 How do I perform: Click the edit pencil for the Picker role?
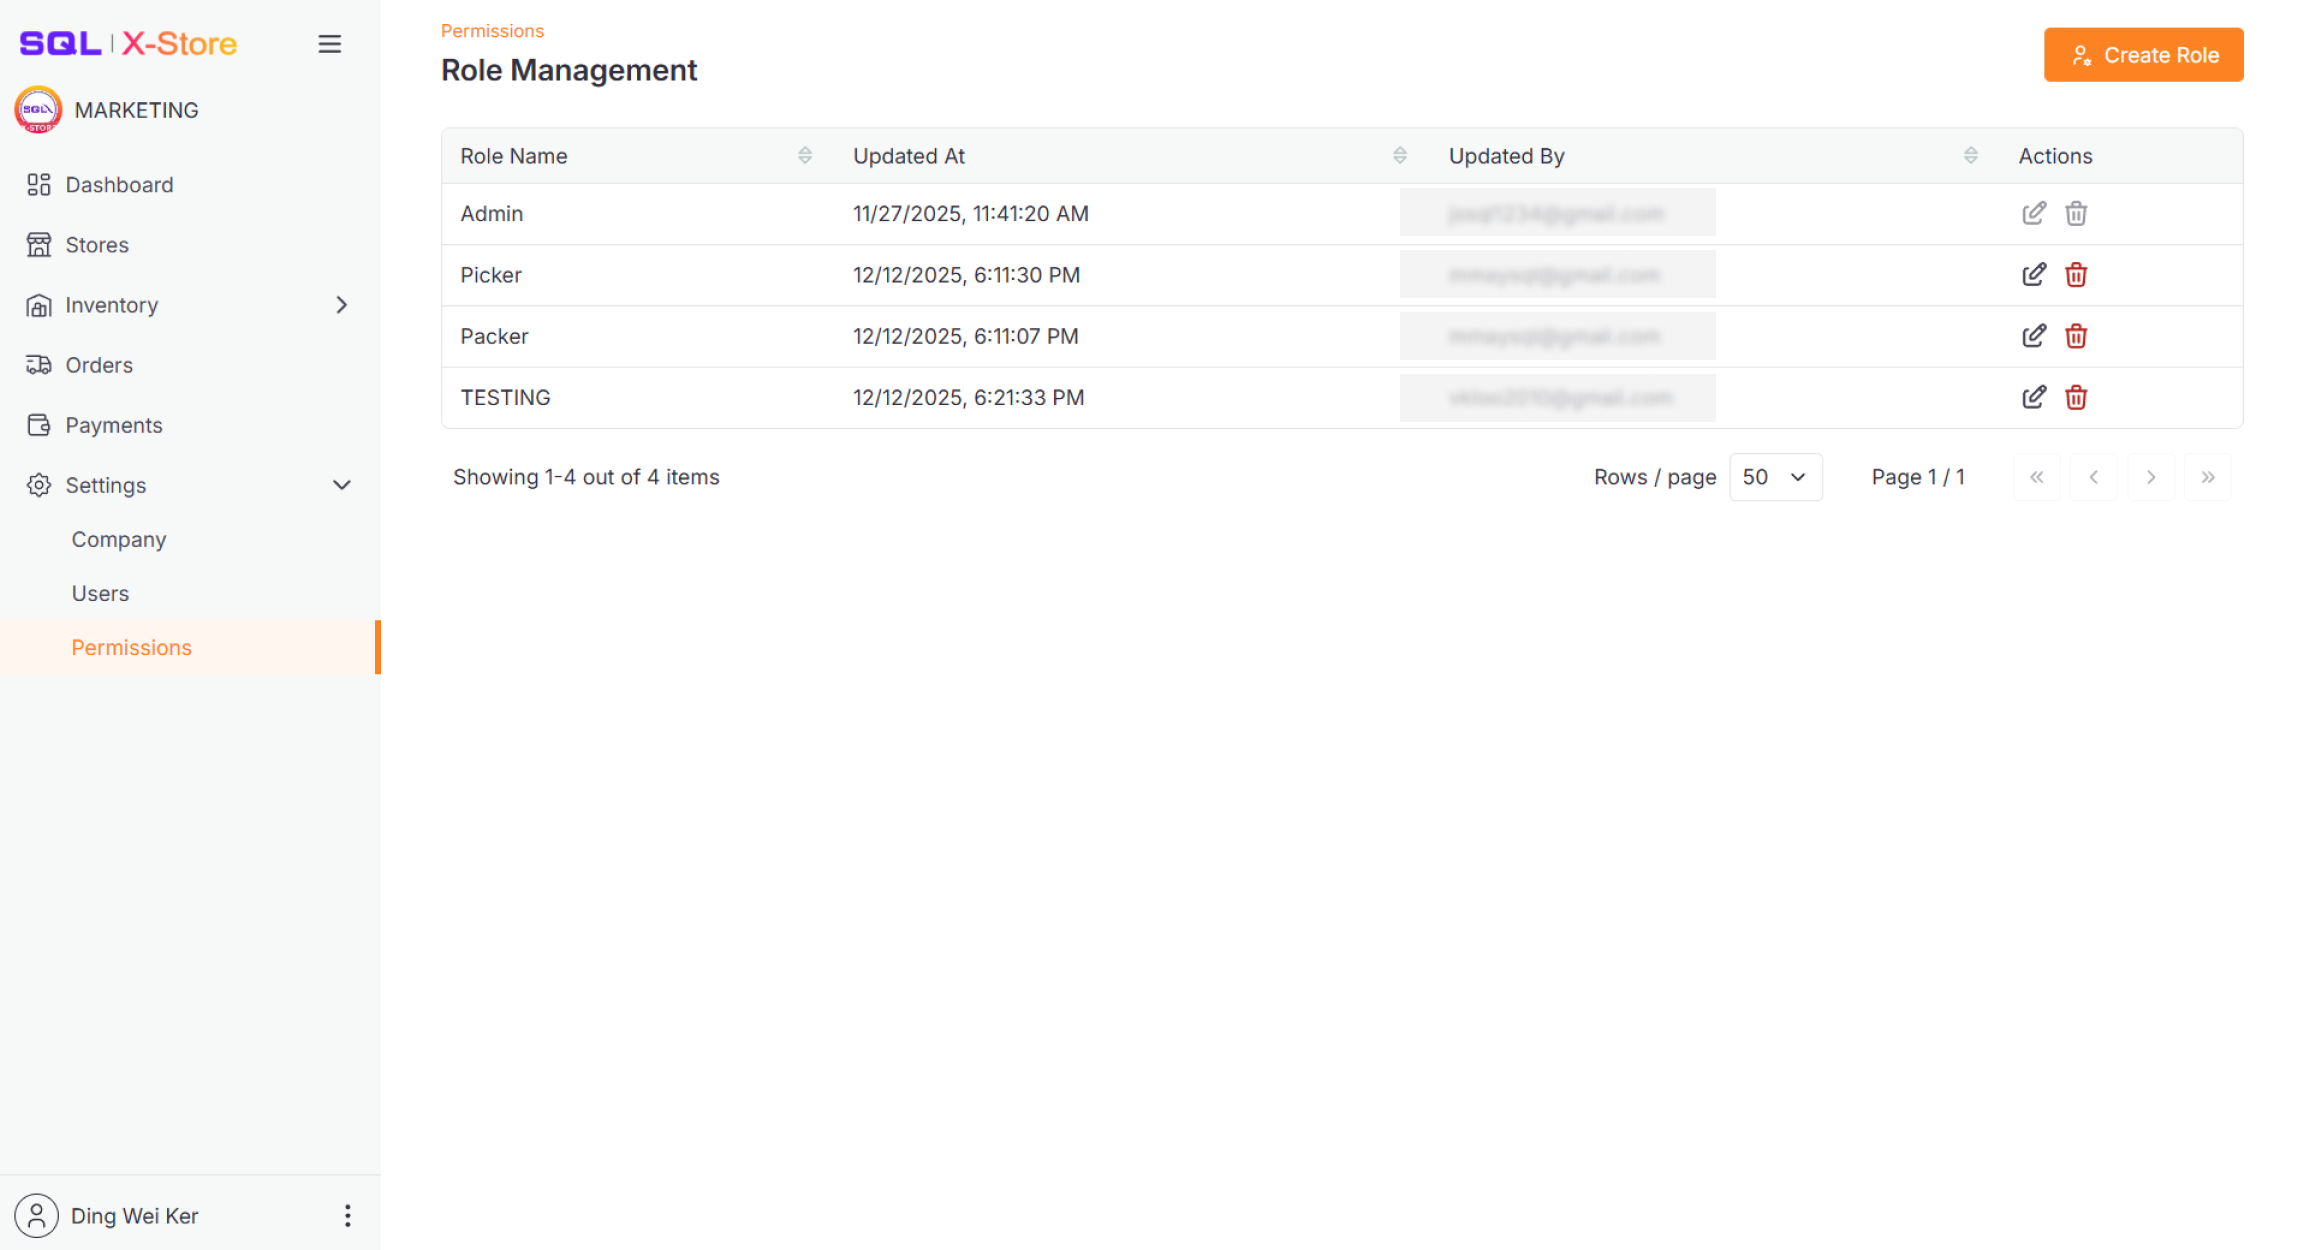tap(2033, 274)
